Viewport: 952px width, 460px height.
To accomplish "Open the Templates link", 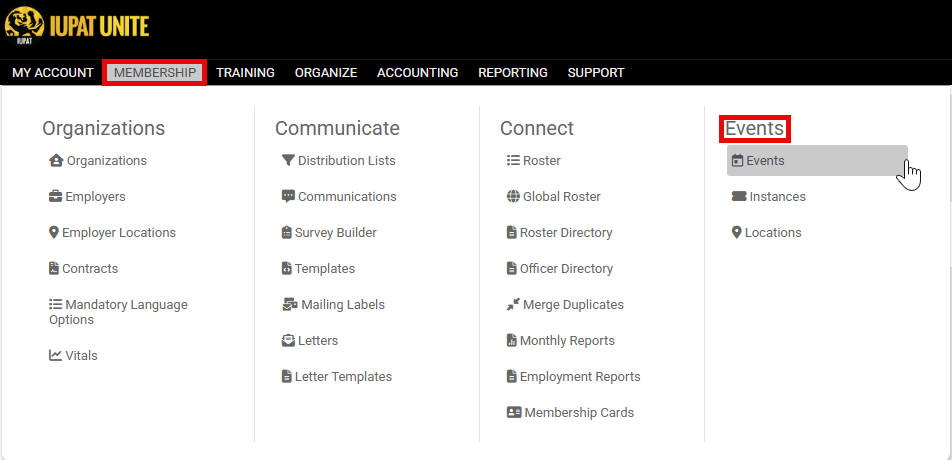I will tap(325, 268).
